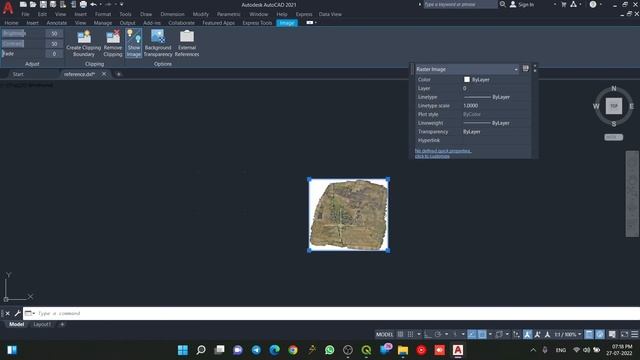Open the Windows Start menu
Screen dimensions: 640x360
click(x=182, y=350)
